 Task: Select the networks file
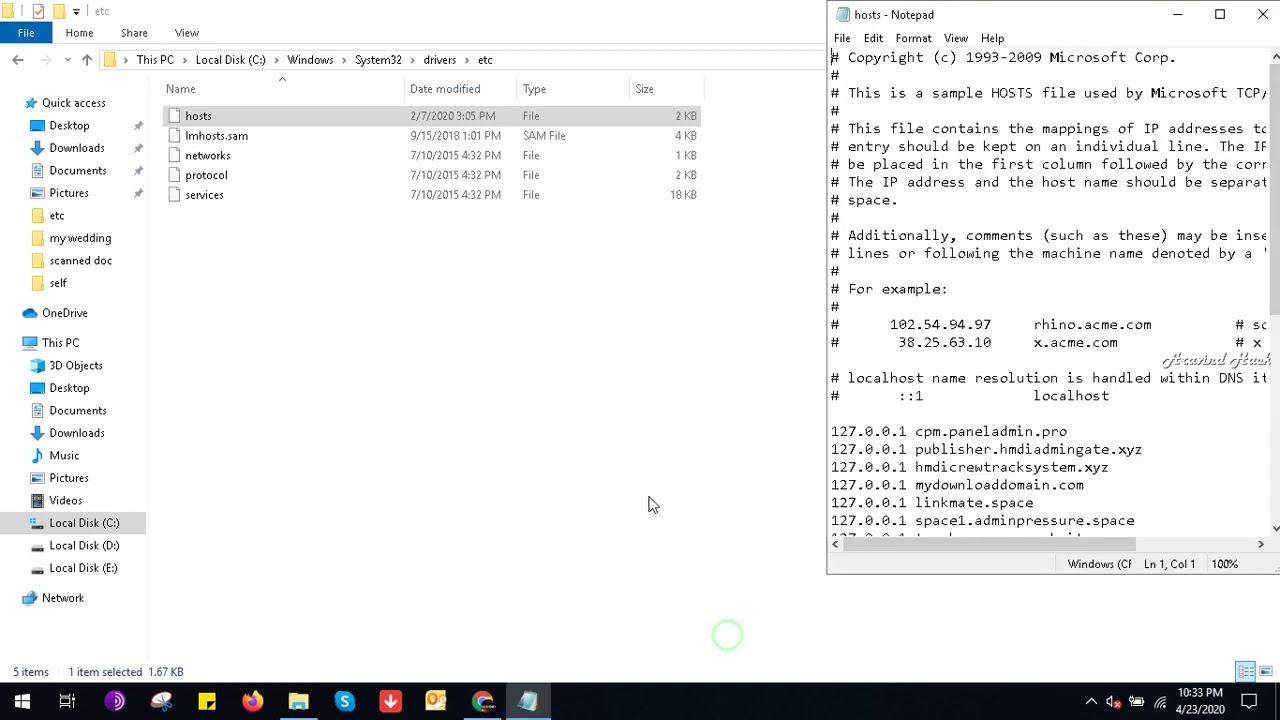(x=207, y=156)
